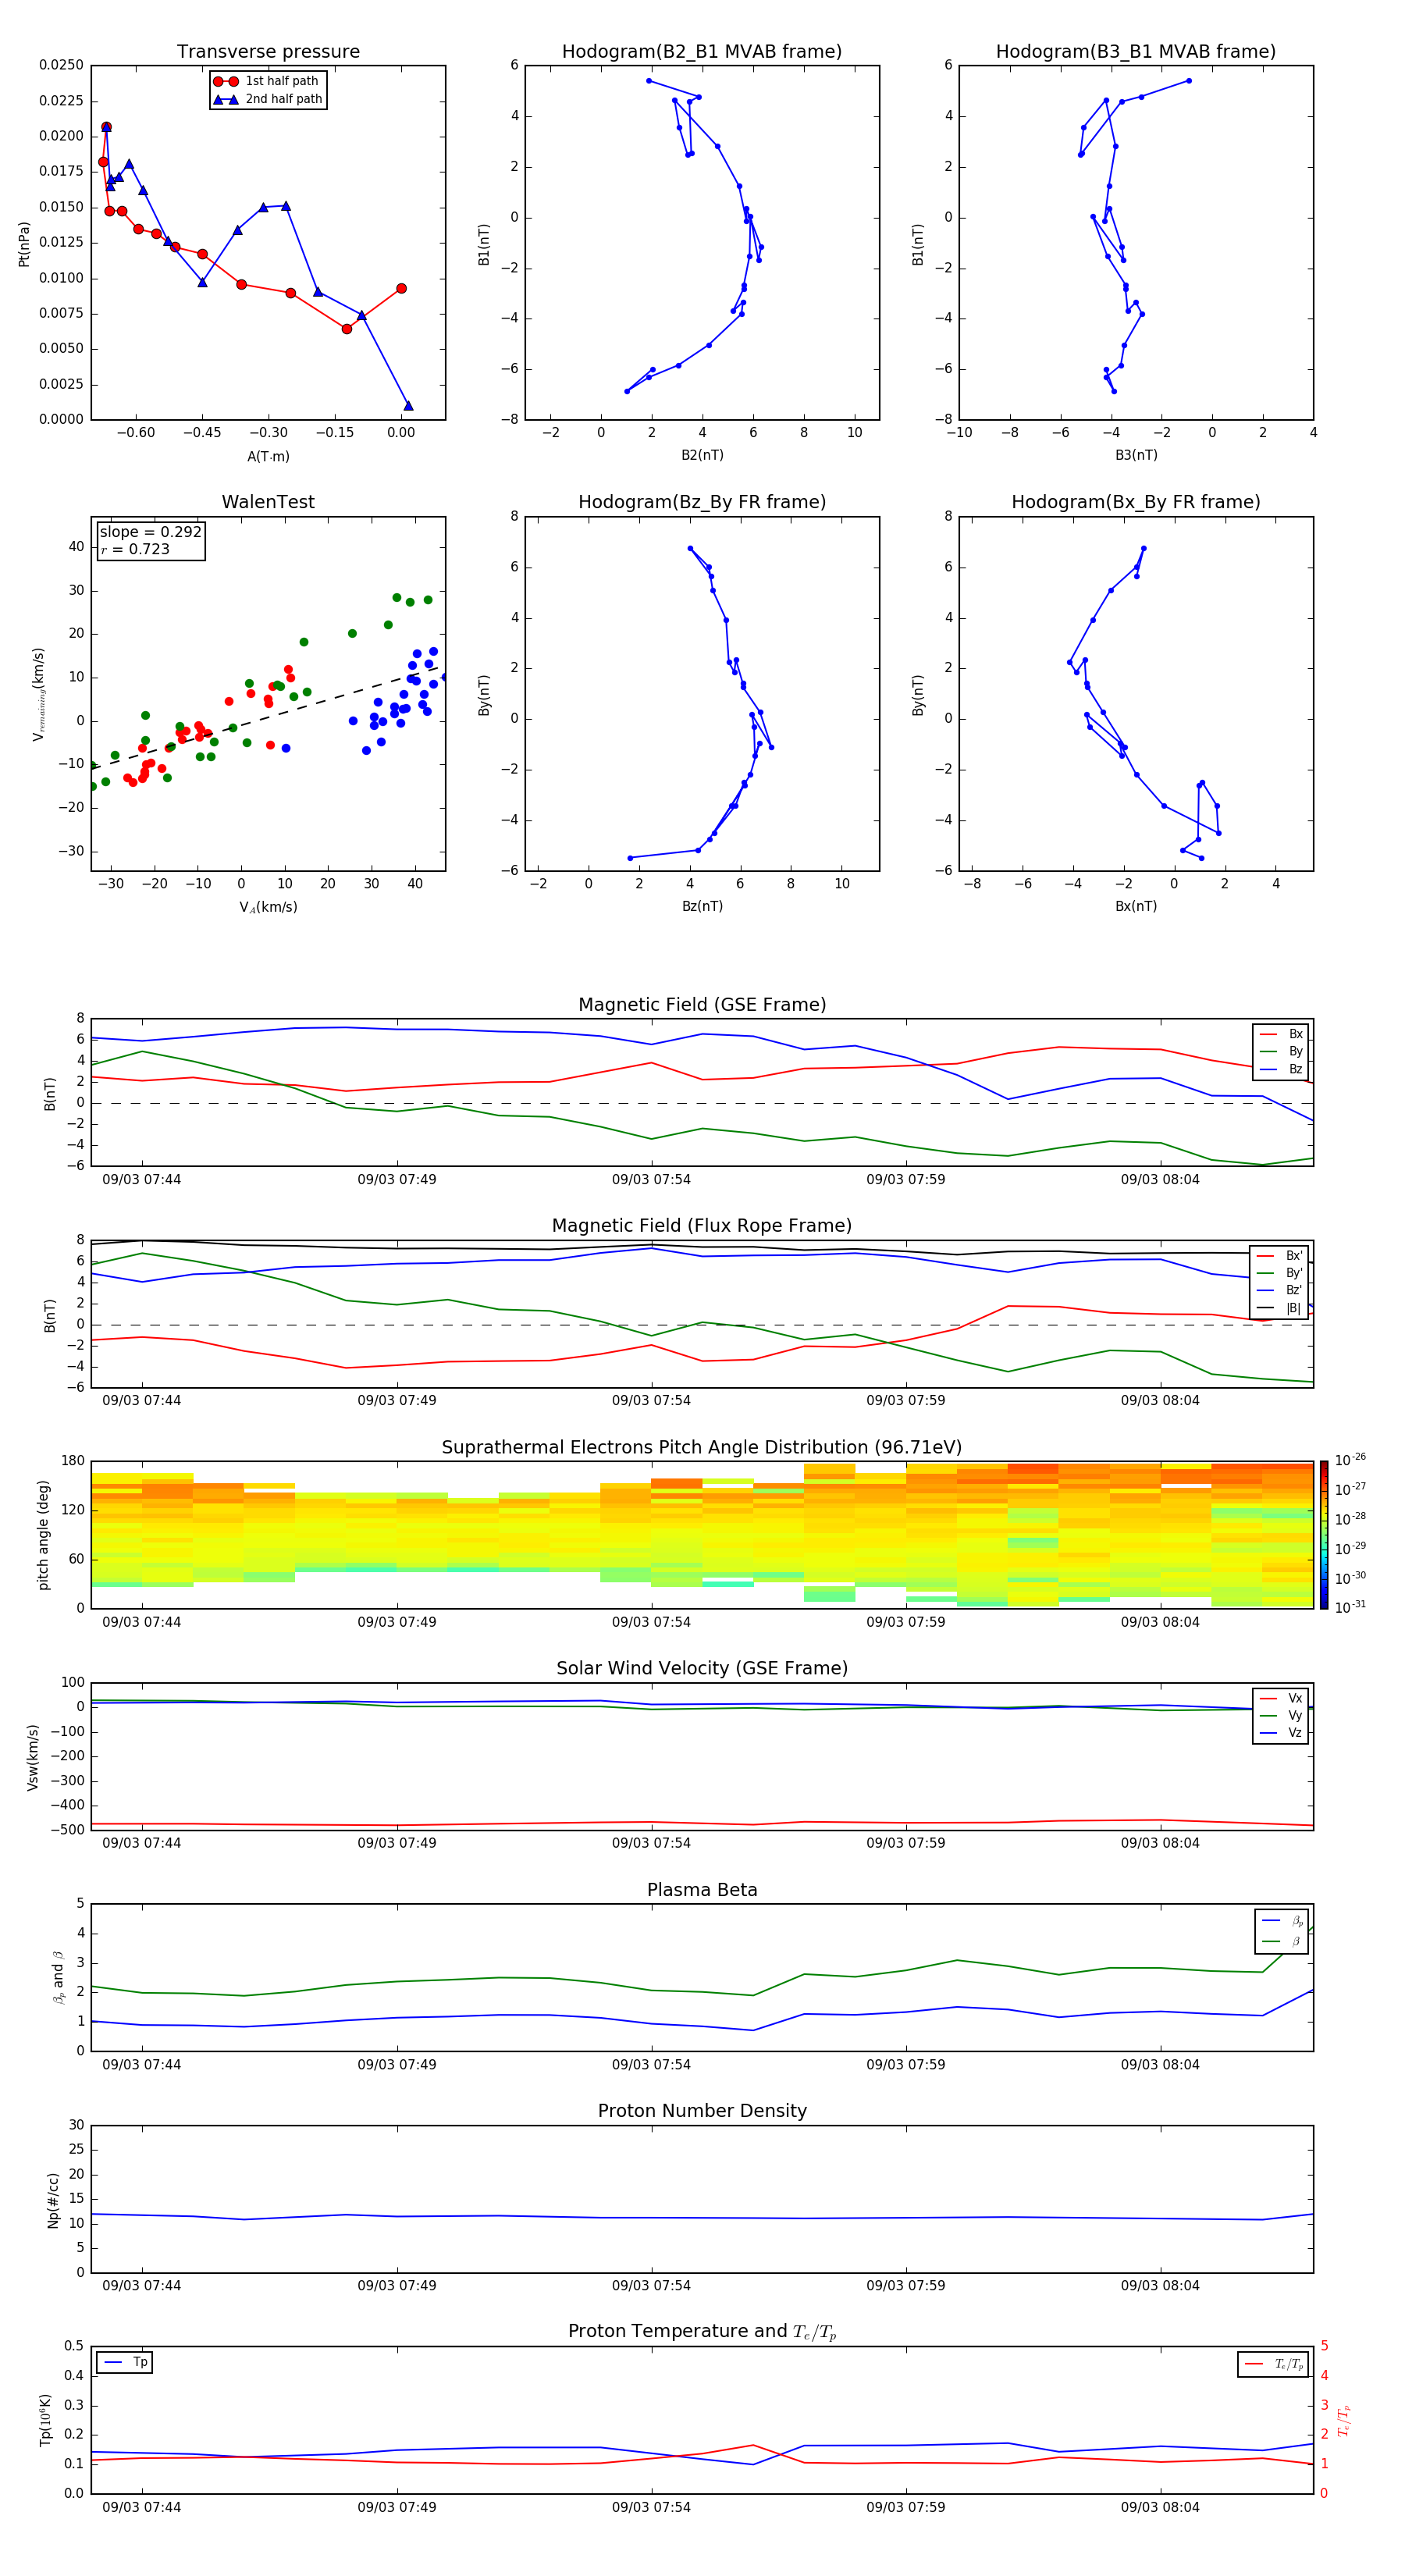The image size is (1405, 2576).
Task: Click the "Magnetic Field (GSE Frame)" title
Action: pyautogui.click(x=702, y=1005)
